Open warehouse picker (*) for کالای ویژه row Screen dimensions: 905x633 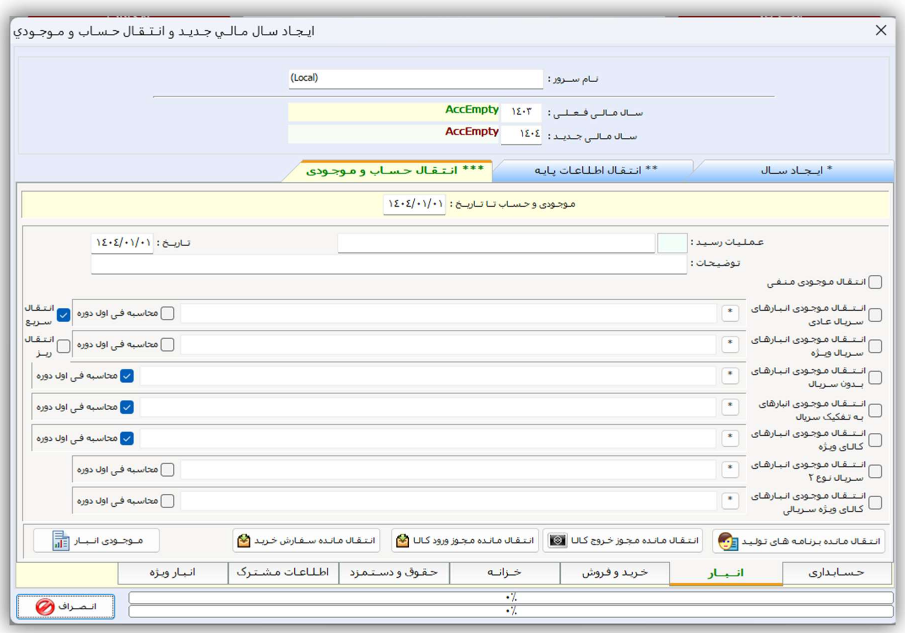point(730,437)
